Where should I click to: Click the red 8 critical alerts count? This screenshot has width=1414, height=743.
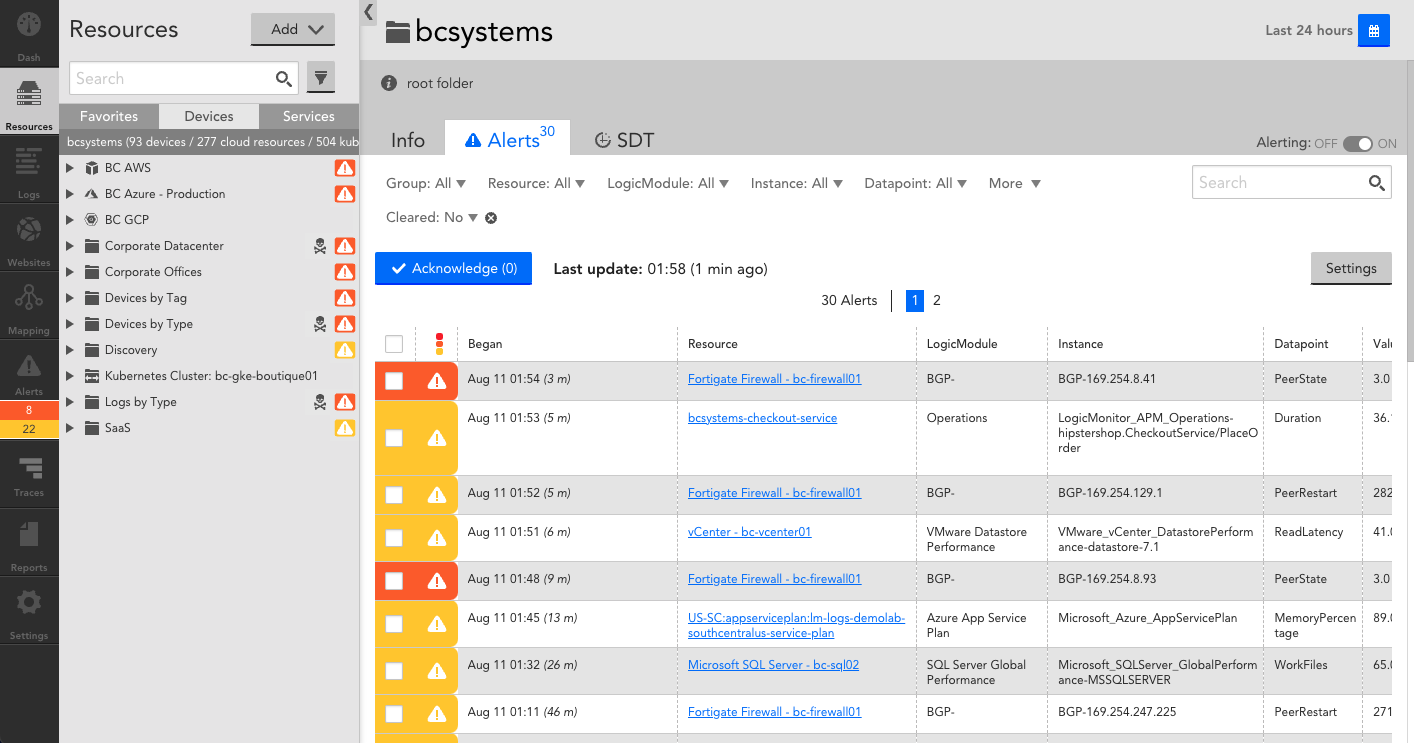(x=29, y=410)
